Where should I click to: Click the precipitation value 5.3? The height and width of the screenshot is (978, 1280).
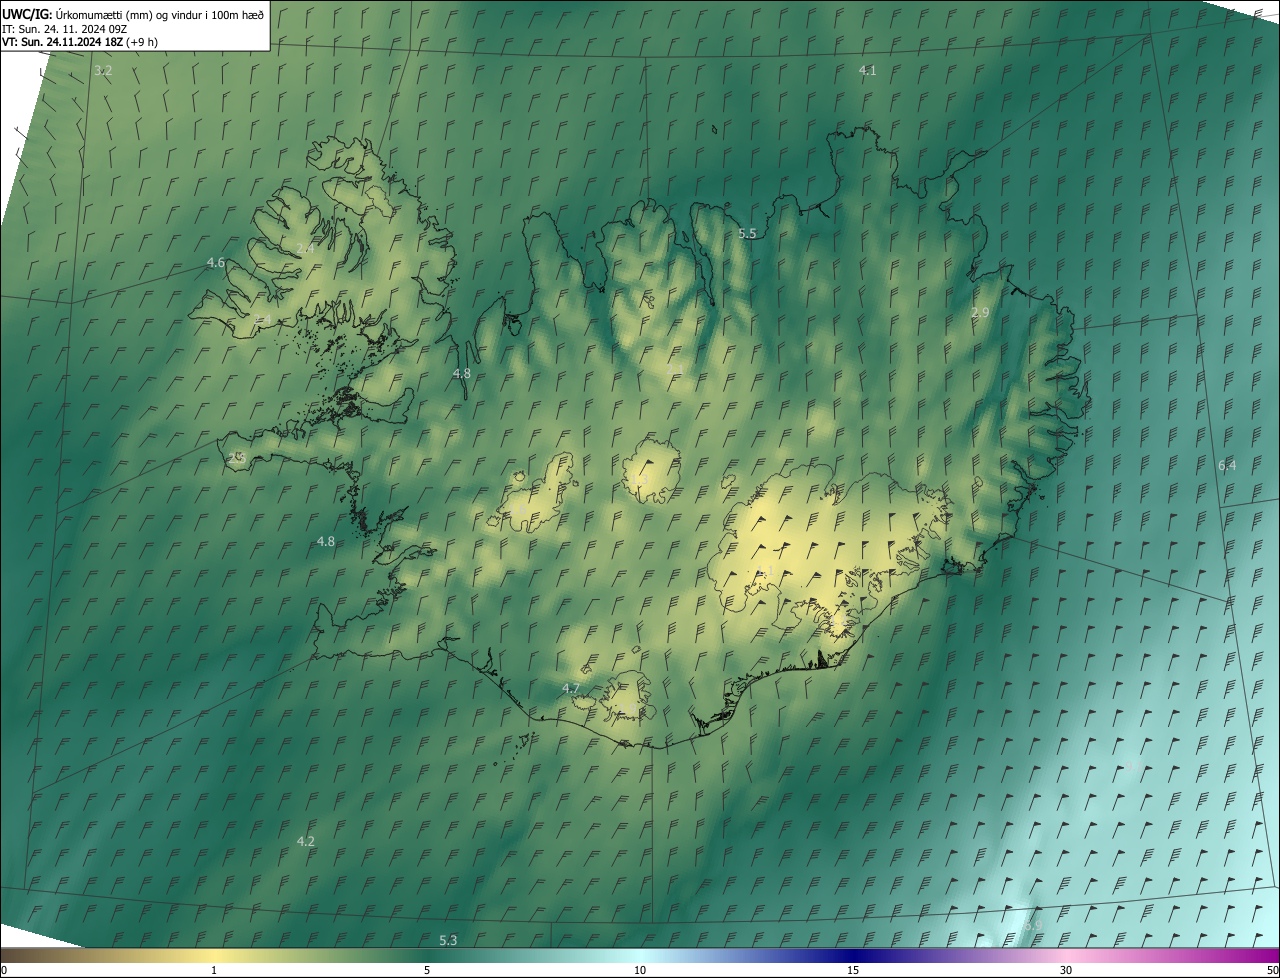tap(448, 940)
